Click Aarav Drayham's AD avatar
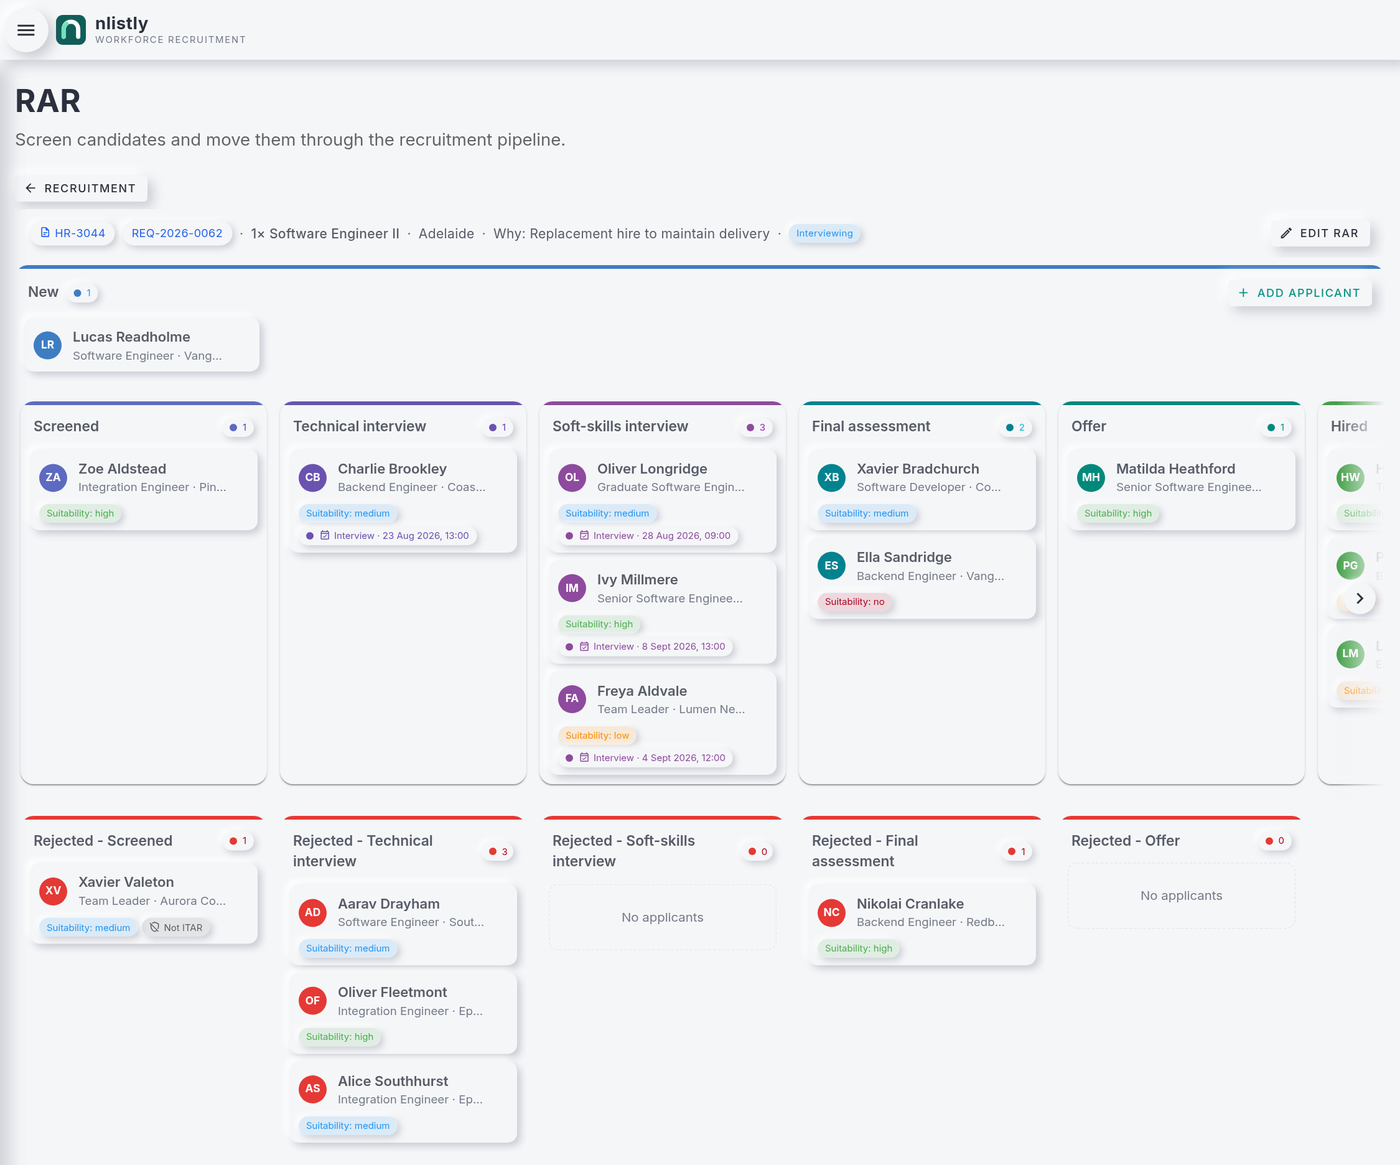The image size is (1400, 1165). (313, 912)
